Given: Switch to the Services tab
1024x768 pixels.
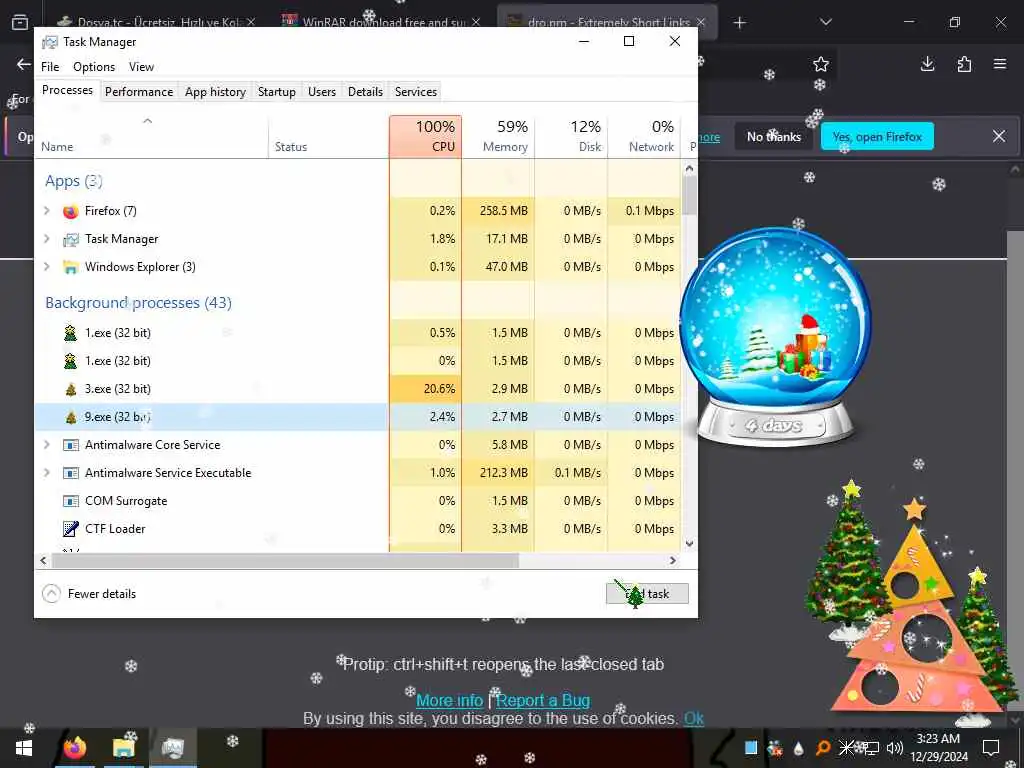Looking at the screenshot, I should click(x=415, y=91).
